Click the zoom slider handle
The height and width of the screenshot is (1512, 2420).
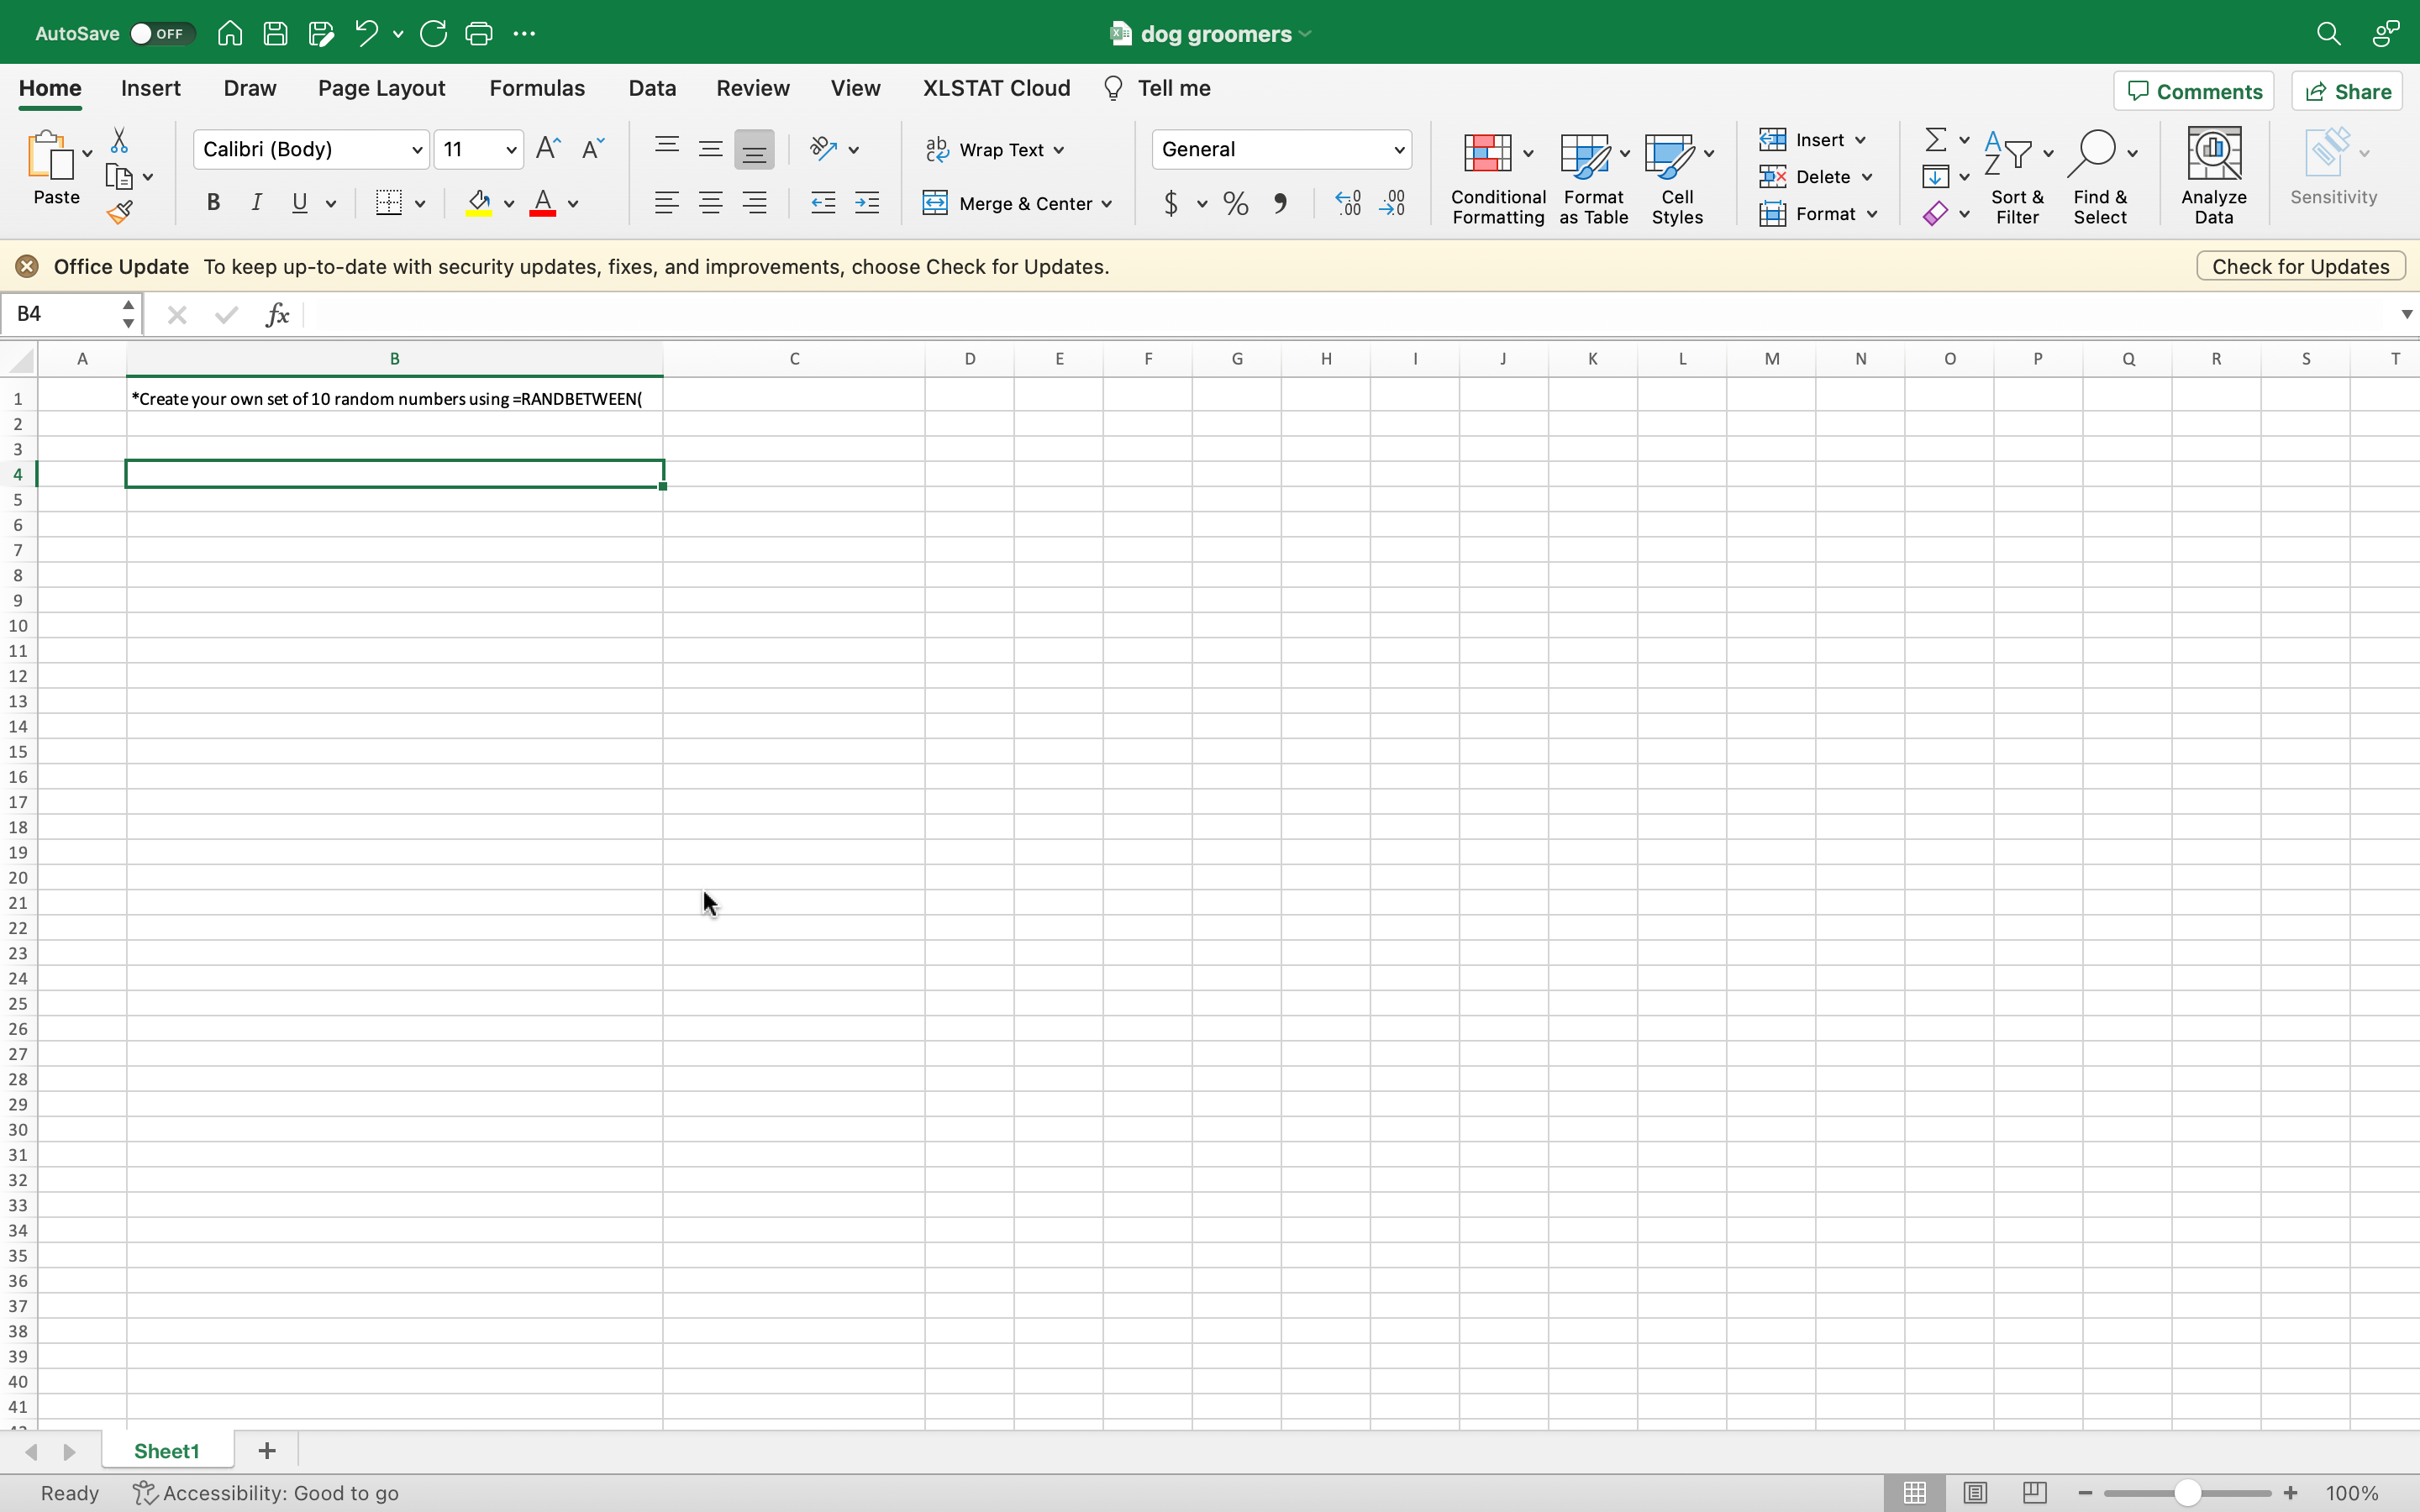(2188, 1493)
